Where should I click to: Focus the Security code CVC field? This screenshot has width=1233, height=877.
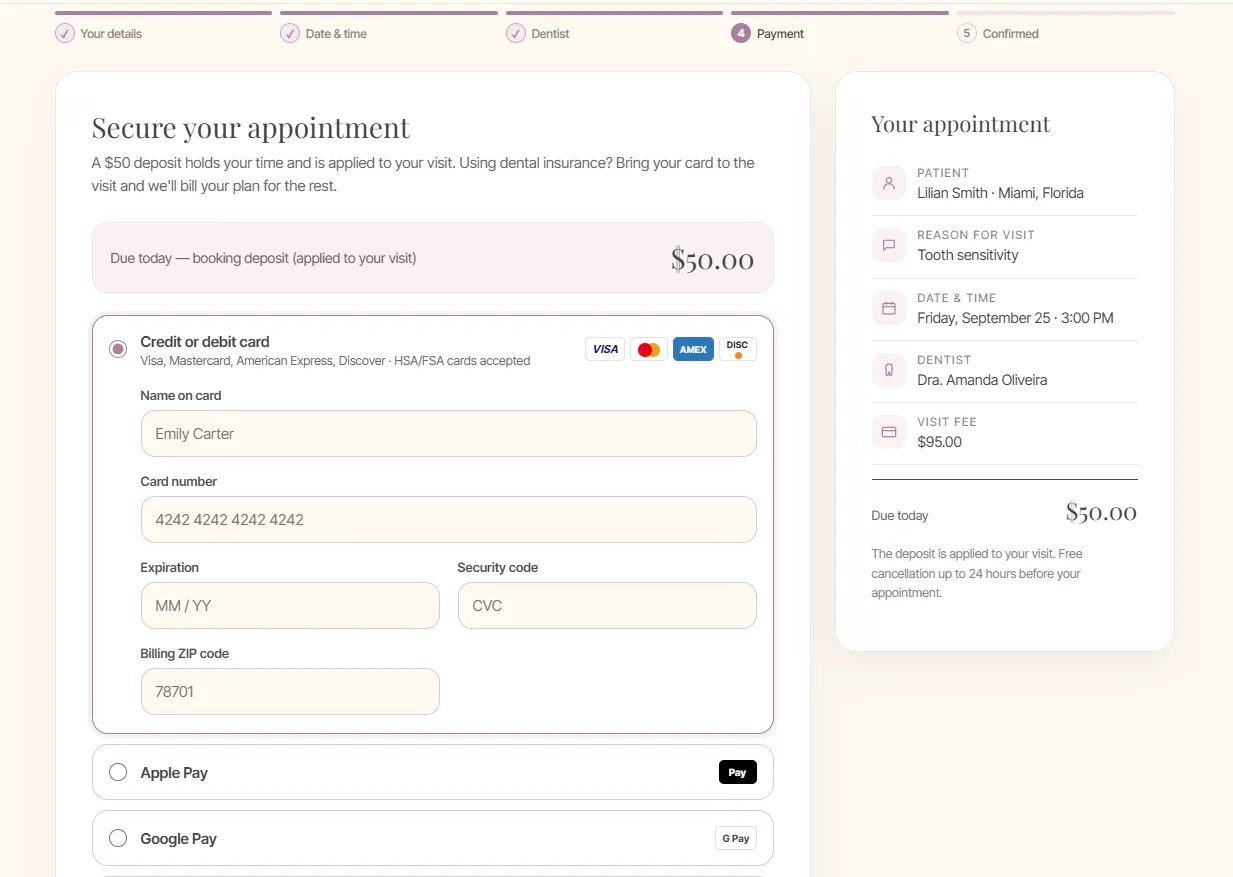(607, 605)
